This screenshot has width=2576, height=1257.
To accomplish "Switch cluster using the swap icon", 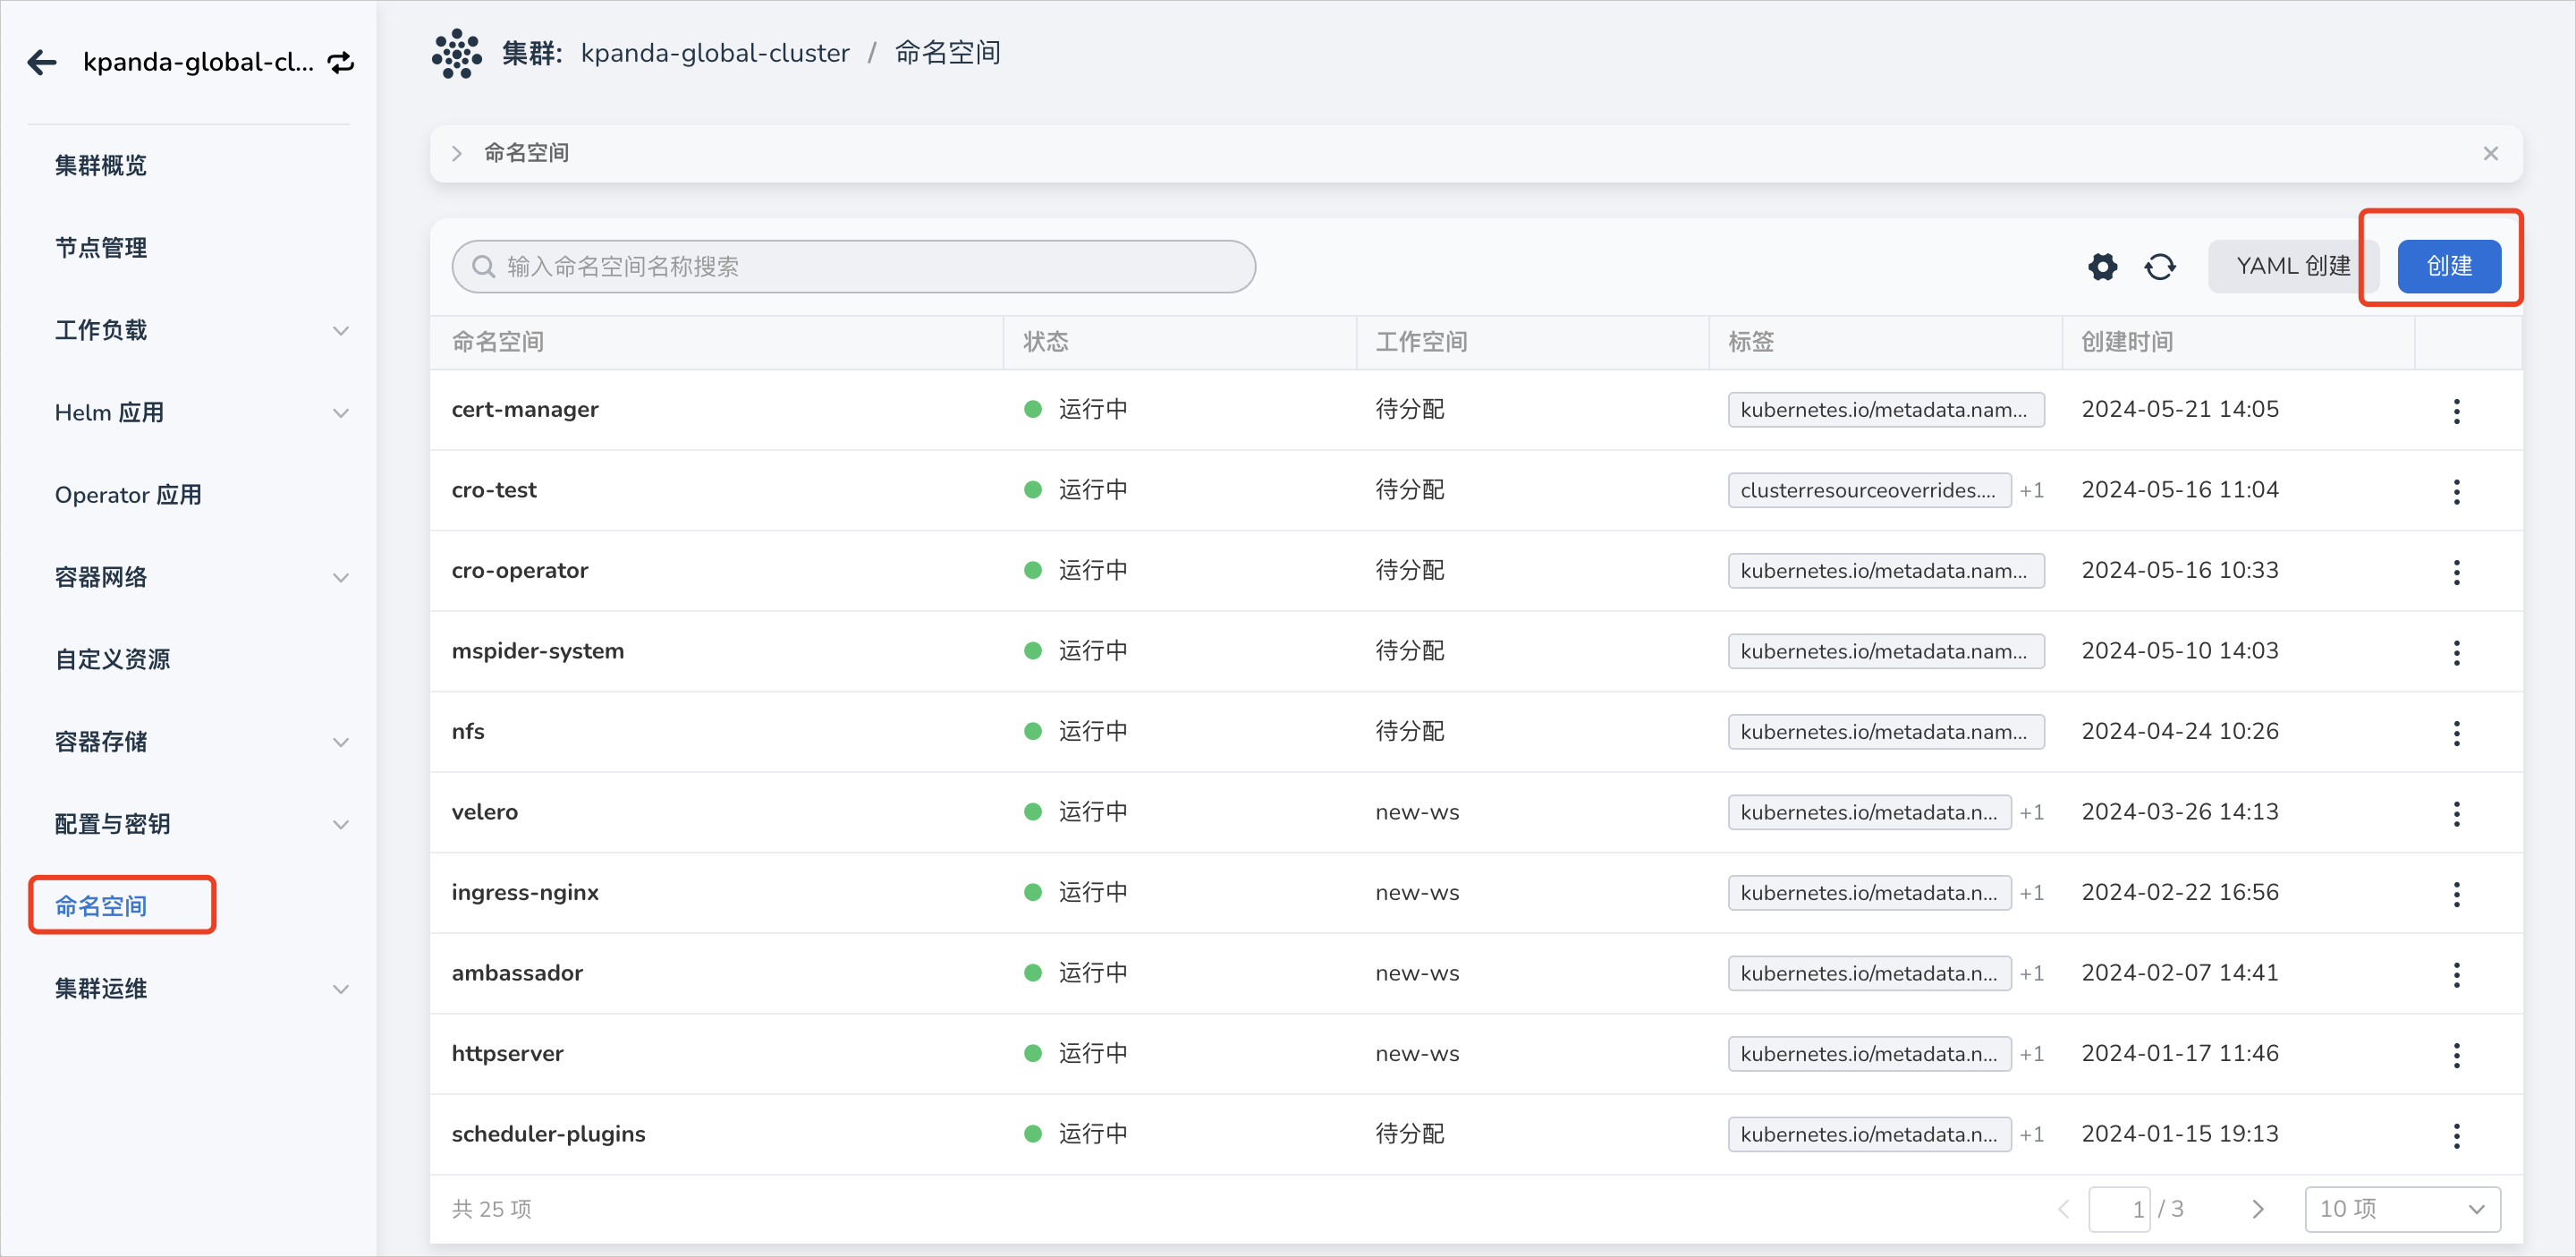I will pyautogui.click(x=341, y=62).
